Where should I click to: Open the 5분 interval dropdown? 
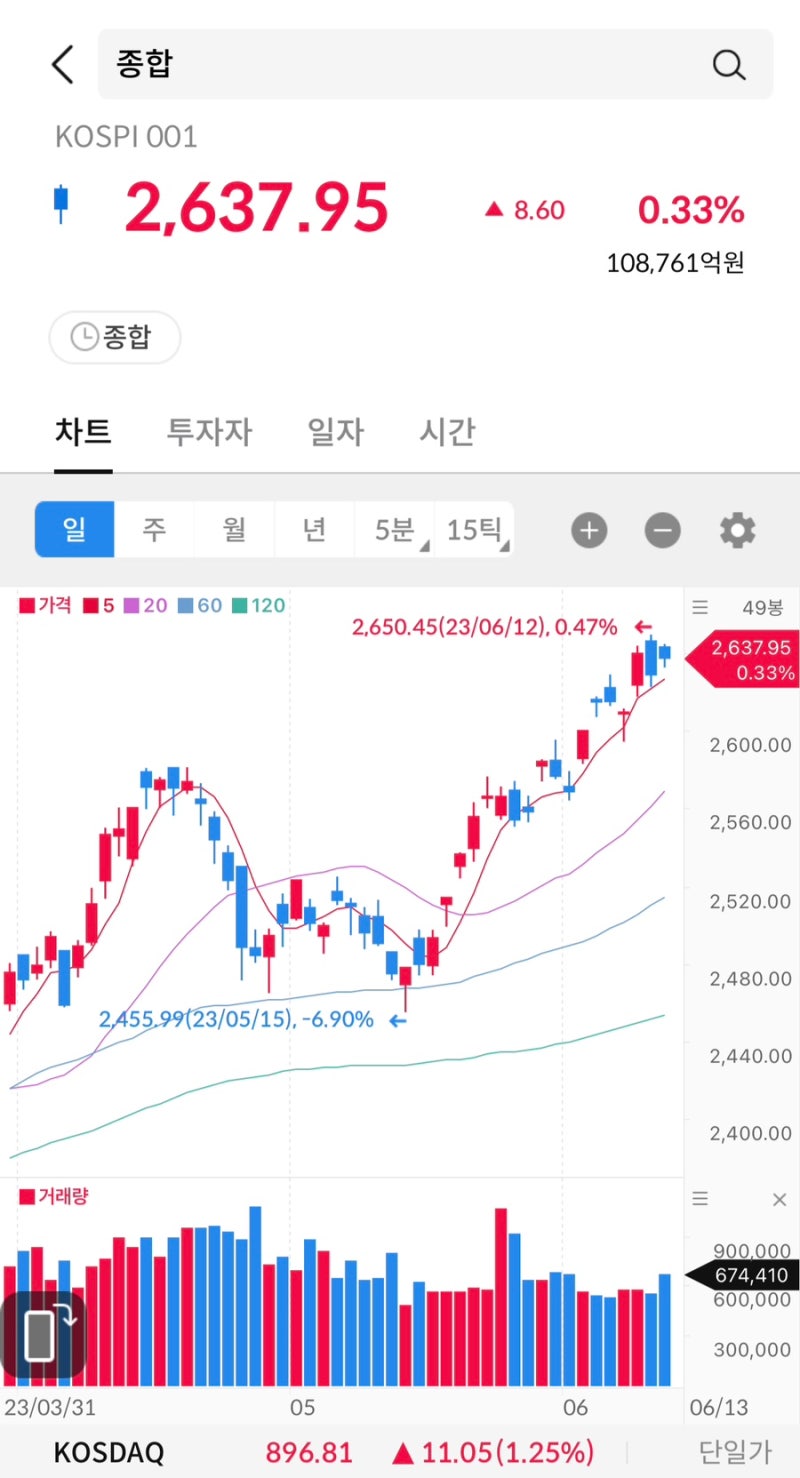pos(394,530)
